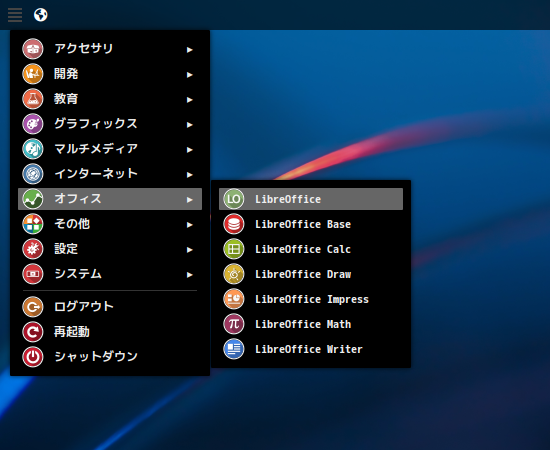Select the システム menu entry
The image size is (550, 450).
[x=110, y=274]
